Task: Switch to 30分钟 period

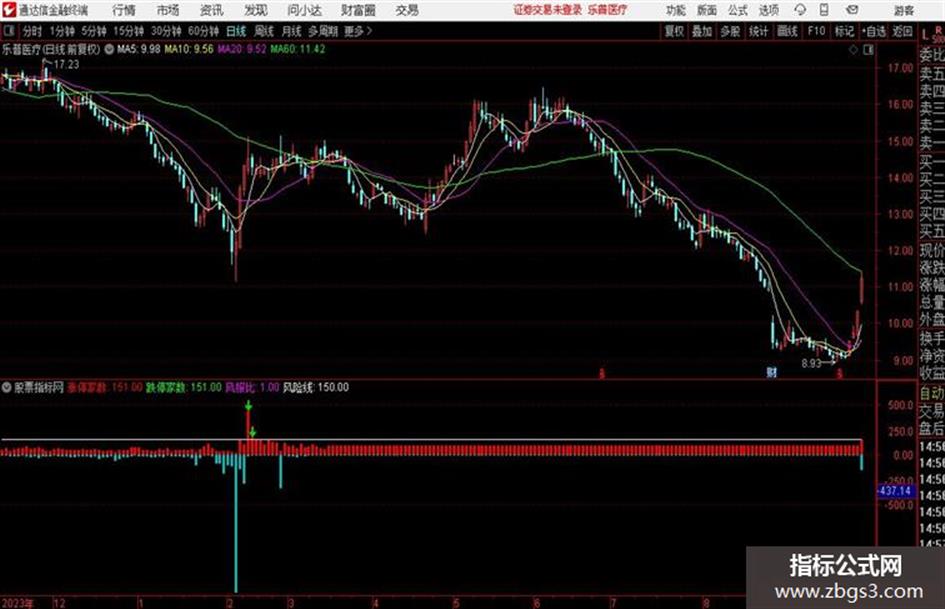Action: 166,31
